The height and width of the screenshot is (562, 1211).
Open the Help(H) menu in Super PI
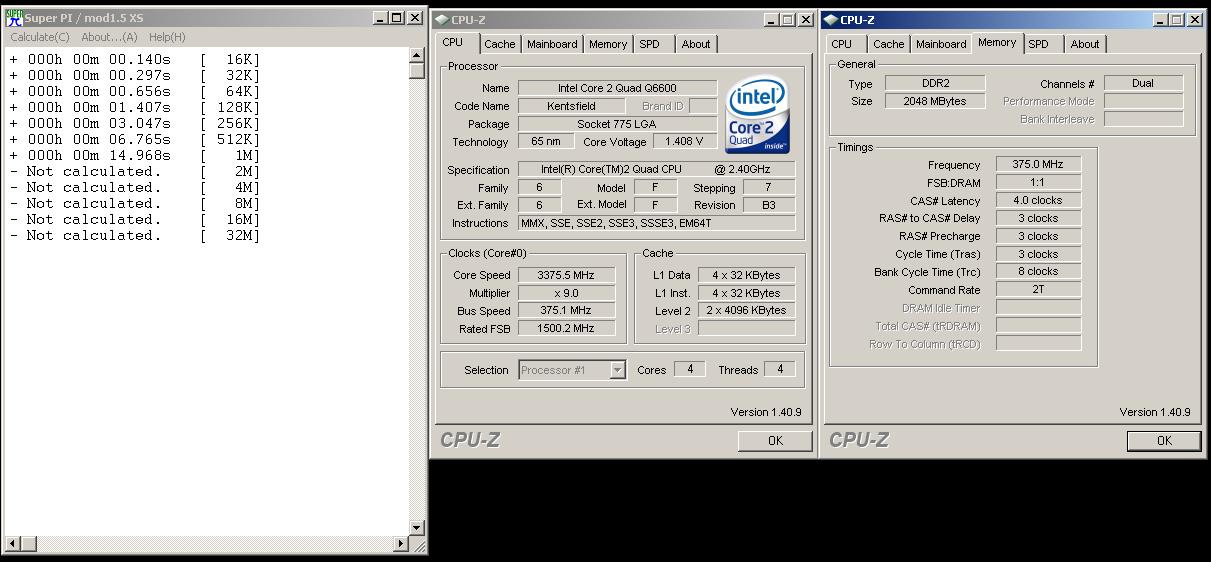[167, 37]
